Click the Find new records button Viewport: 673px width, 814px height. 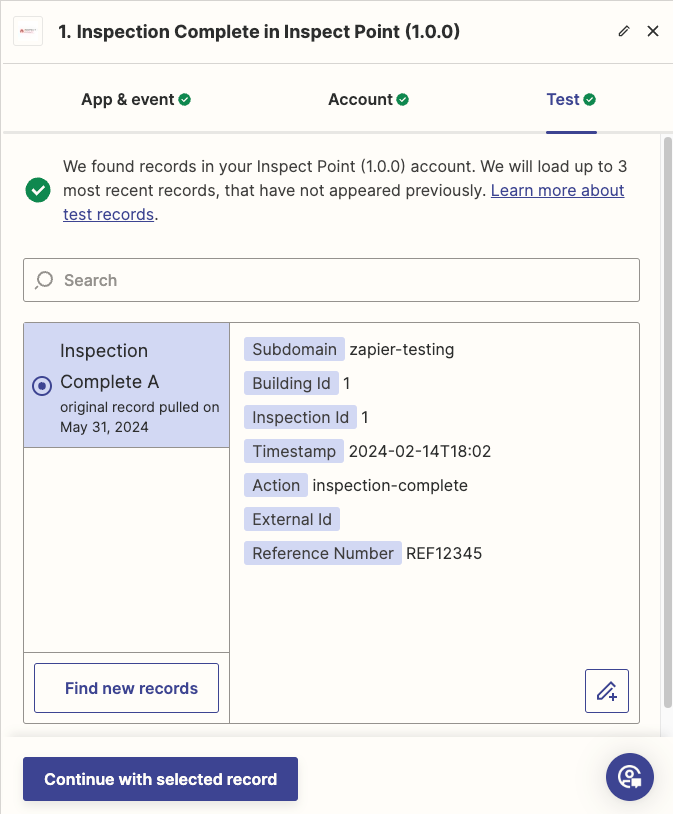pyautogui.click(x=126, y=688)
